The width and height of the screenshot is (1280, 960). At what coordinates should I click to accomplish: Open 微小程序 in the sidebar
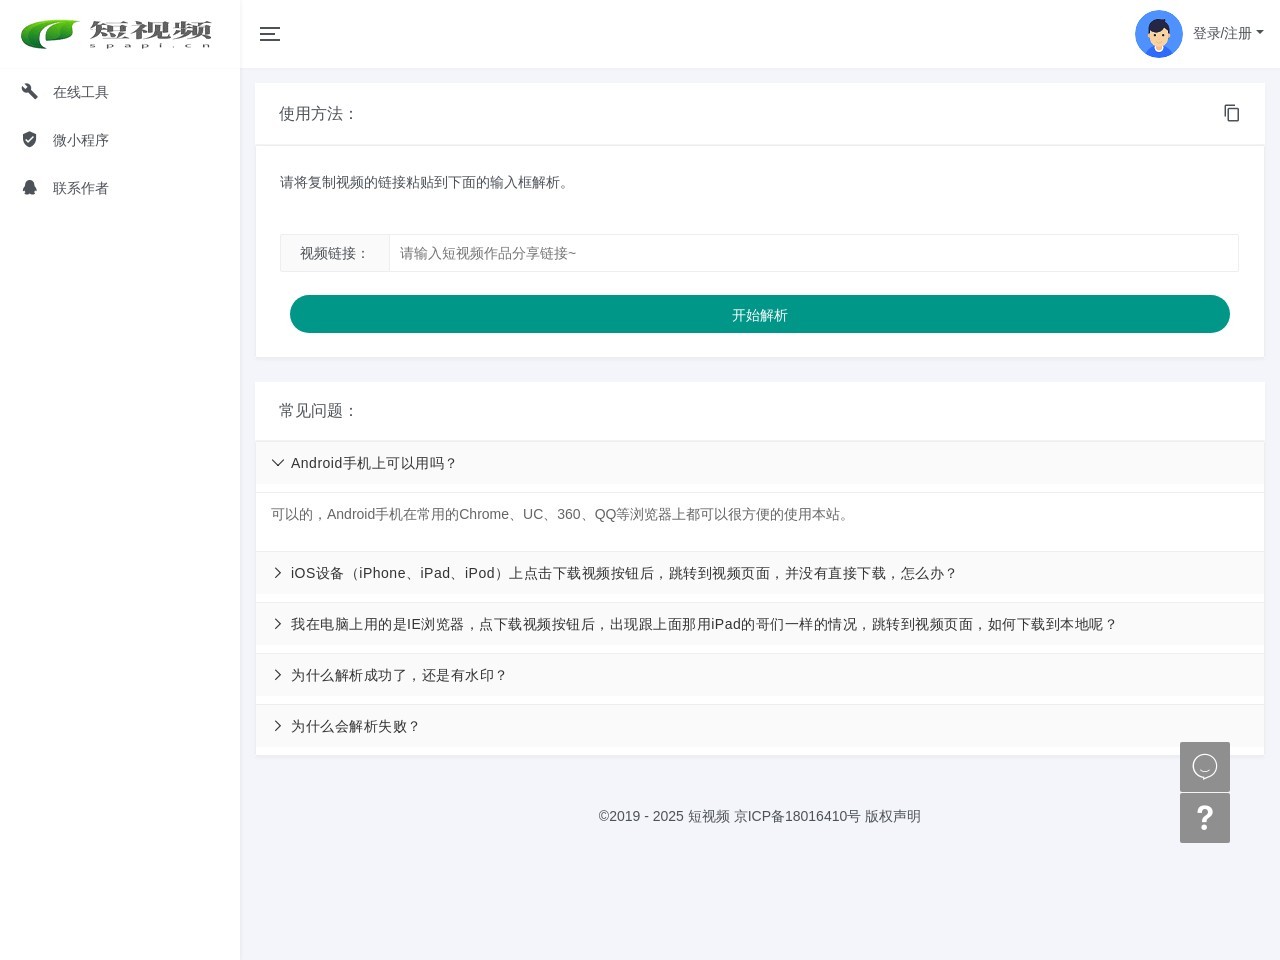(80, 140)
